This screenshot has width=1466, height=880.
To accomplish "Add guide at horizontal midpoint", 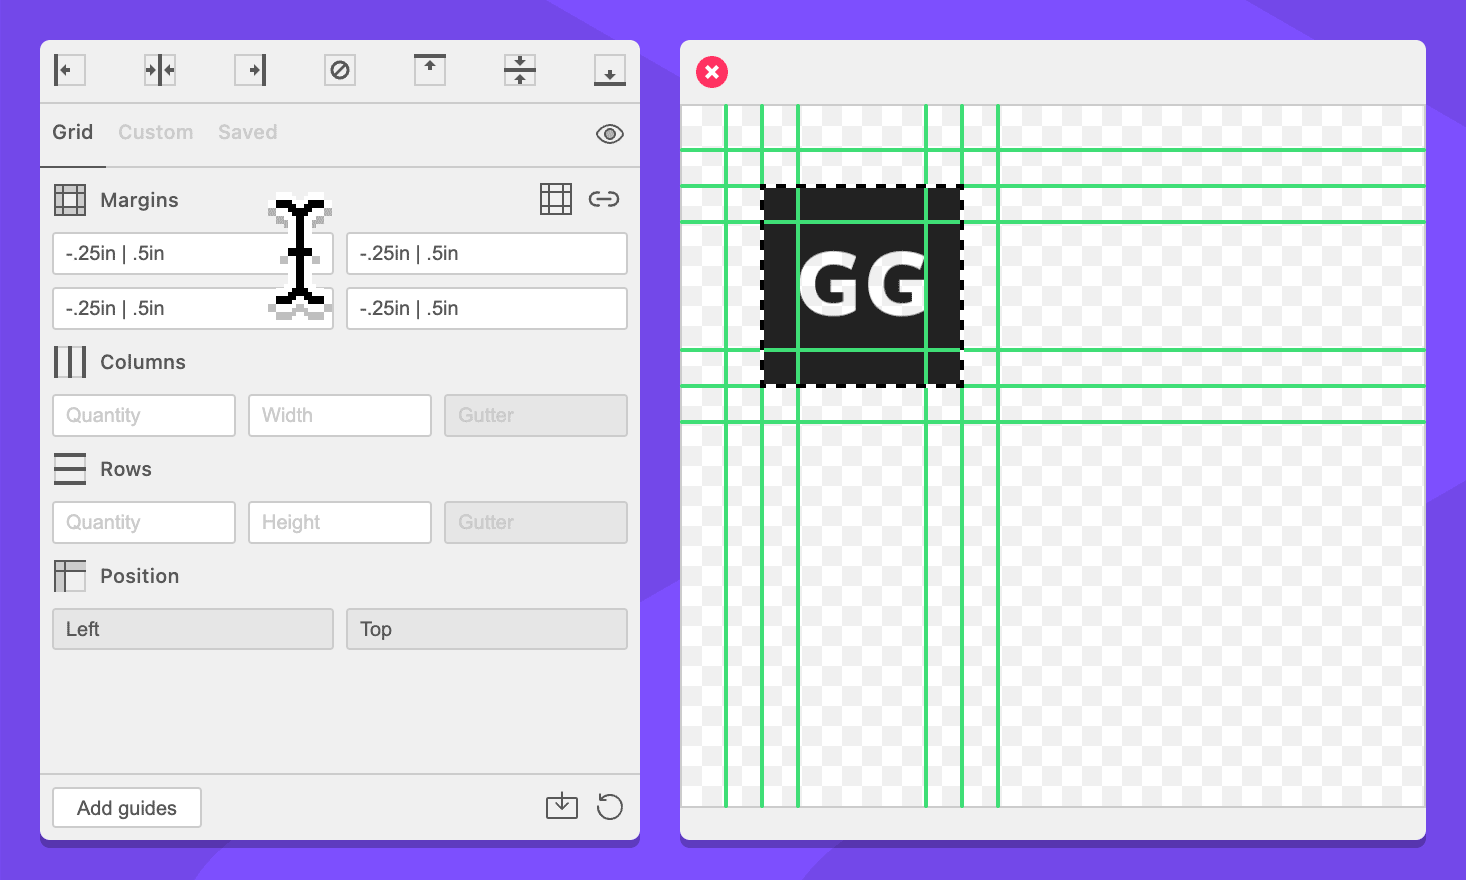I will 520,70.
